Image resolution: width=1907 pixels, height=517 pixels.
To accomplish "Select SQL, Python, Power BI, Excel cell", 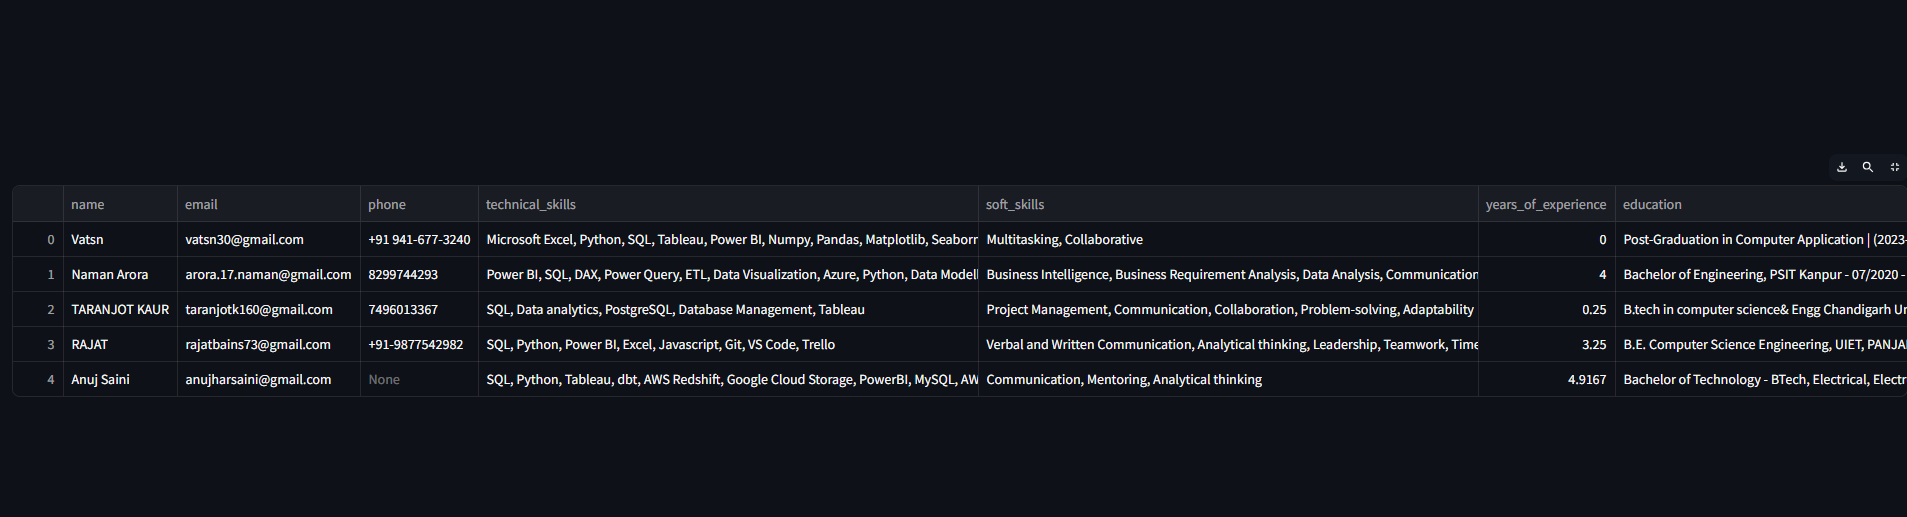I will pyautogui.click(x=728, y=344).
